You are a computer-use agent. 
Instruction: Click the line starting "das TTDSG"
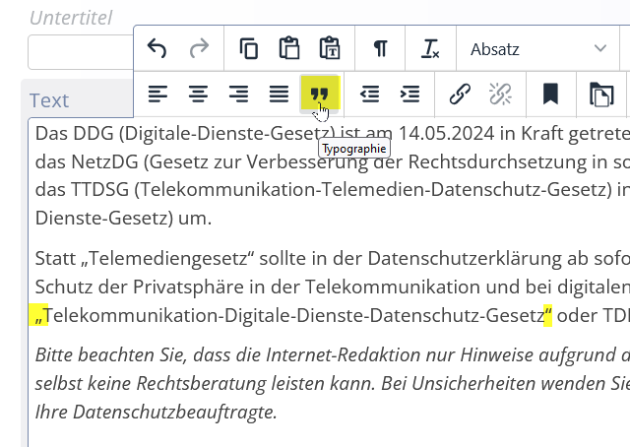[332, 190]
